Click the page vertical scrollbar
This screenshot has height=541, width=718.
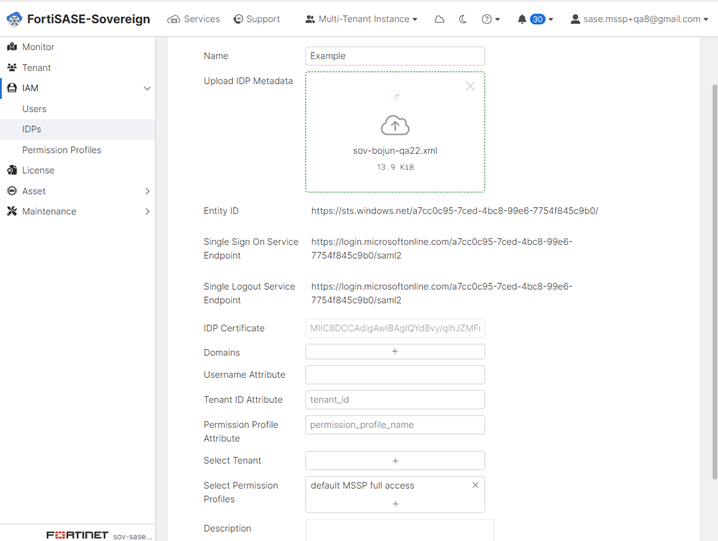pyautogui.click(x=715, y=282)
